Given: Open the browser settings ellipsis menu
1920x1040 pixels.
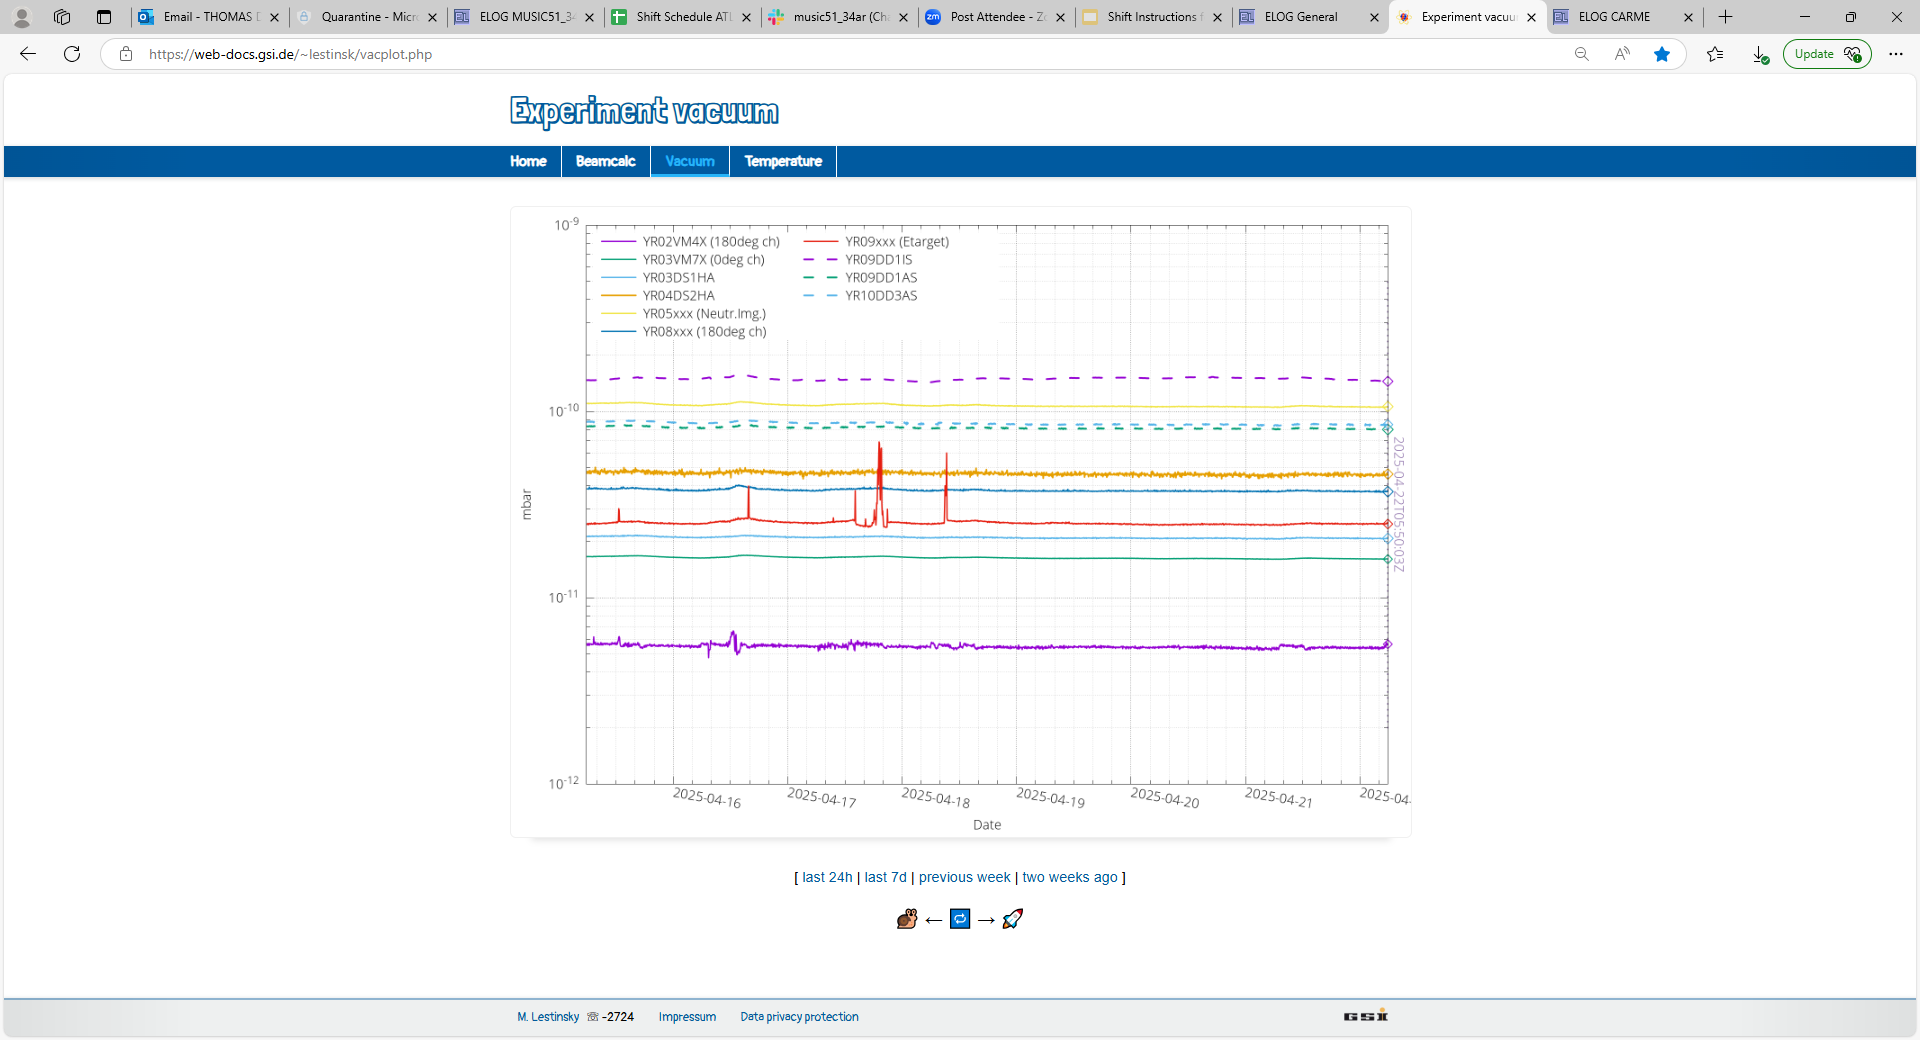Looking at the screenshot, I should [x=1896, y=54].
